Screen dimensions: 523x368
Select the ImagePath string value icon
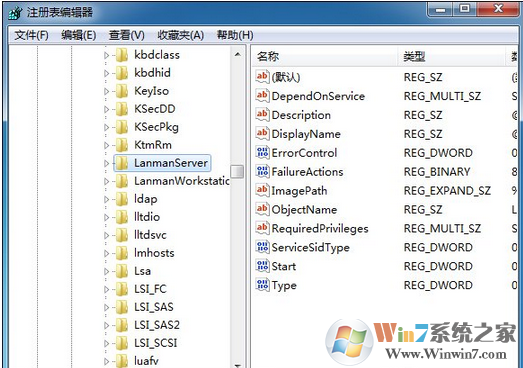click(x=262, y=190)
